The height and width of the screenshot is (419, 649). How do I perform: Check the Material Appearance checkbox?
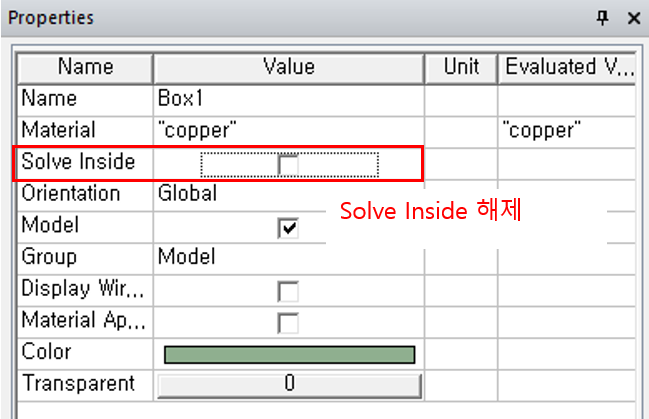288,323
